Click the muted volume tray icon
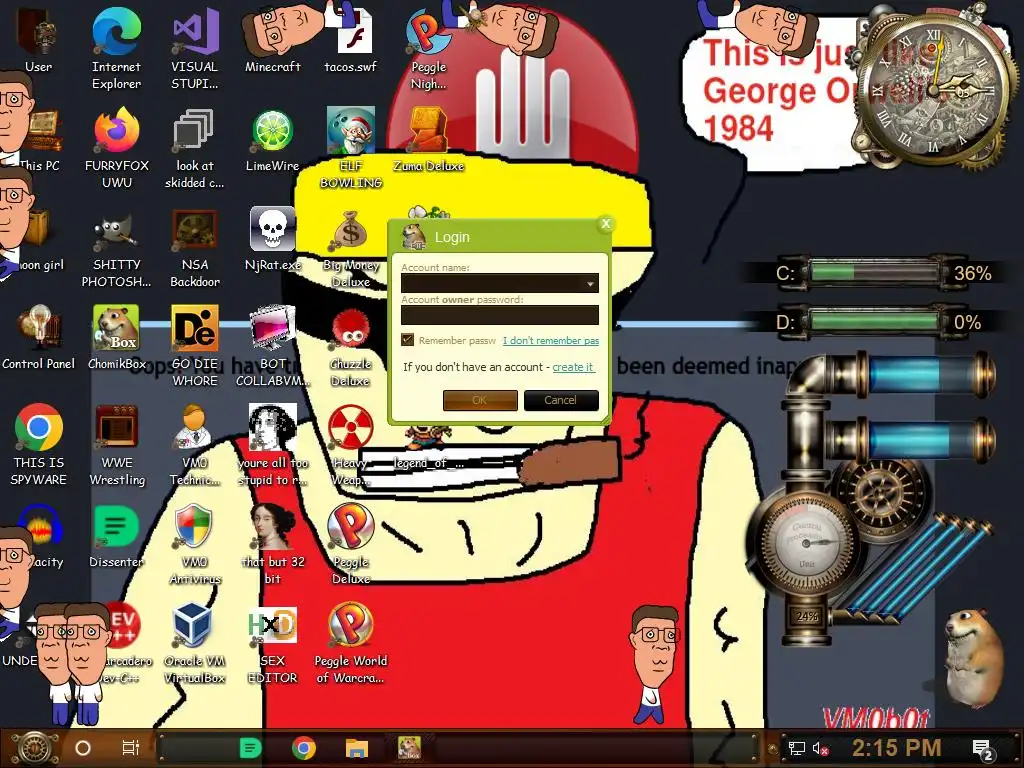Viewport: 1024px width, 768px height. click(x=820, y=748)
